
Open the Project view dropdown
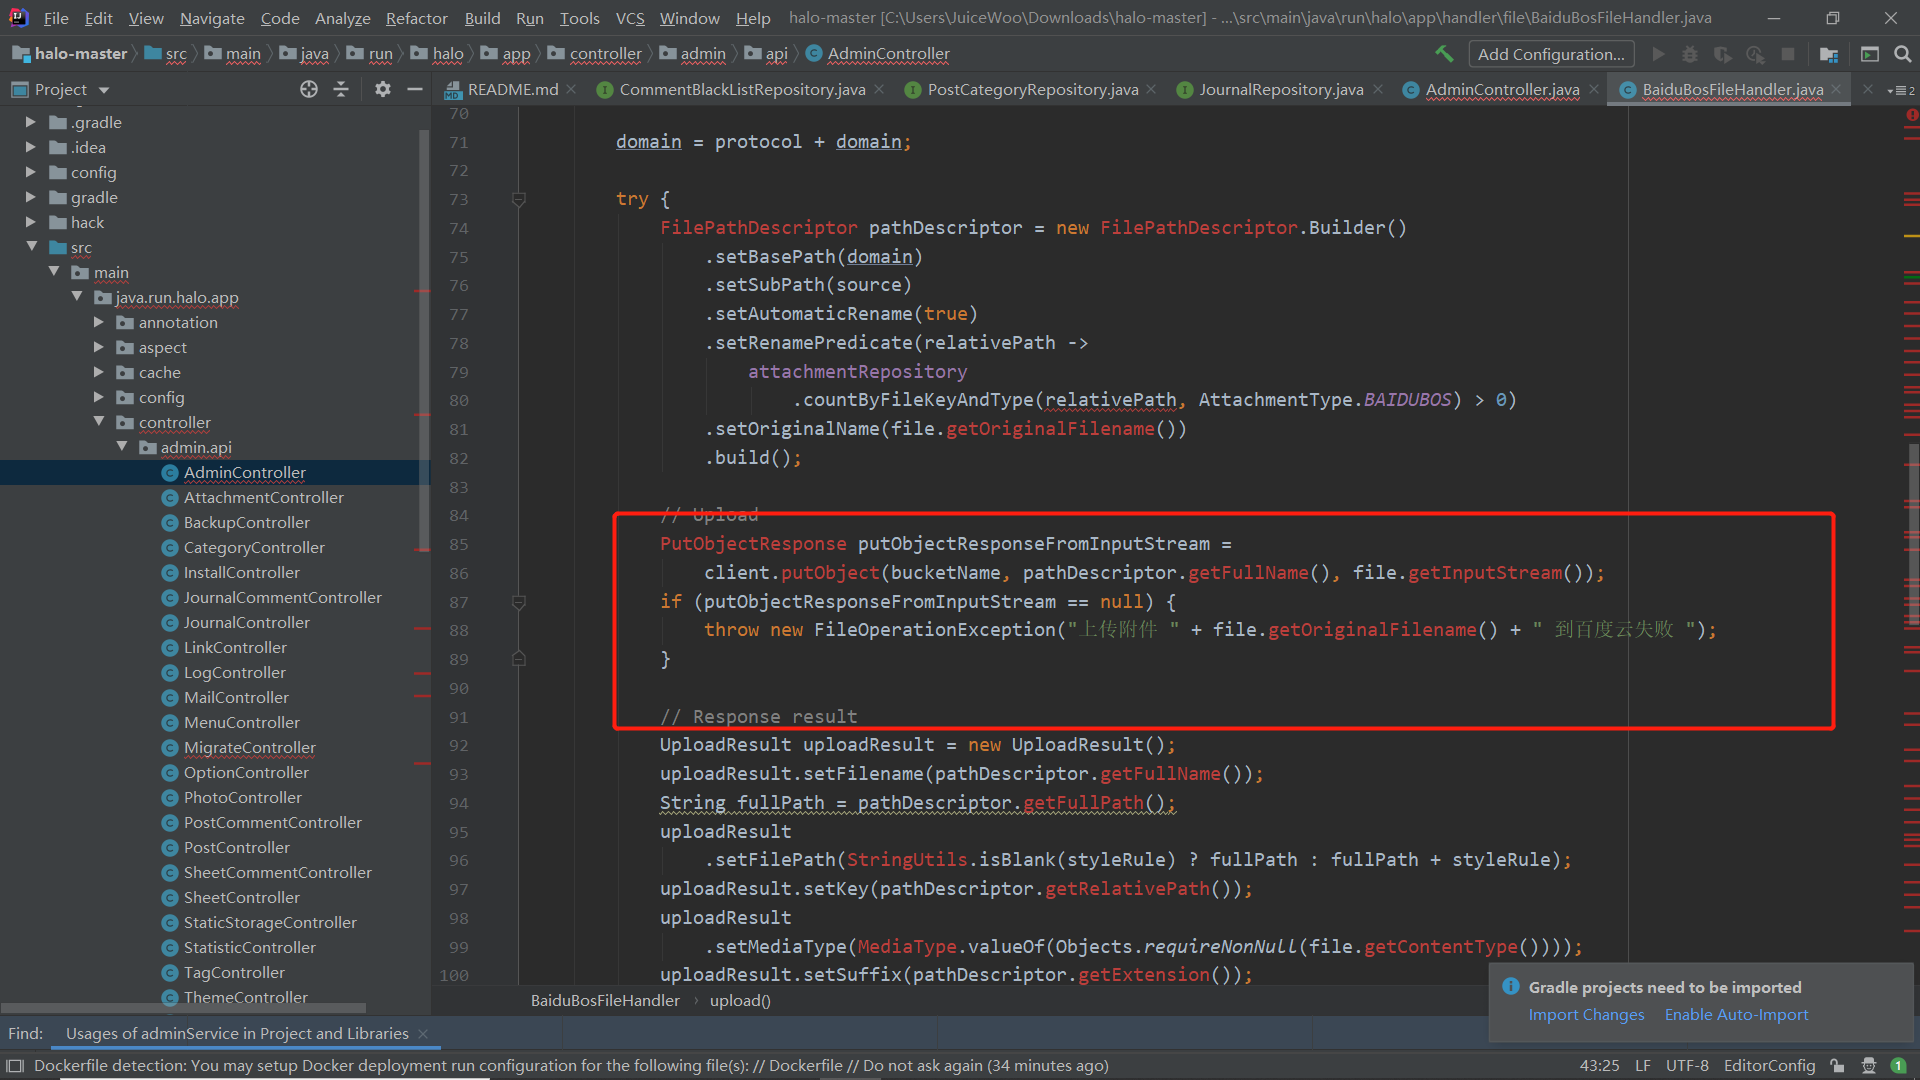(104, 89)
